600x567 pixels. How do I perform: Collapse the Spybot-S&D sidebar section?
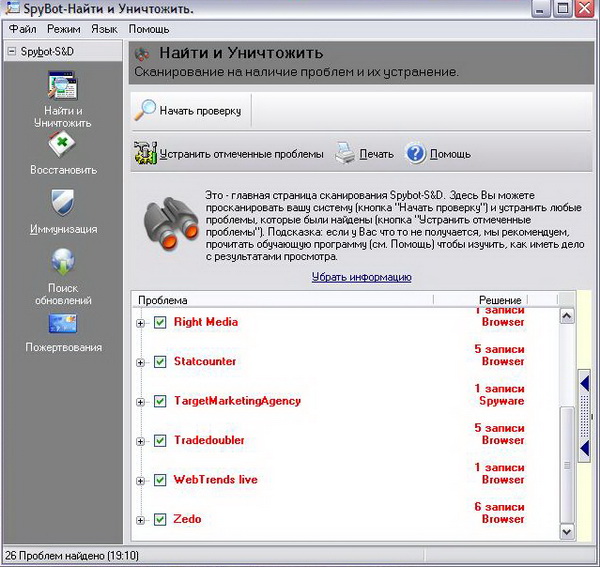(x=12, y=51)
